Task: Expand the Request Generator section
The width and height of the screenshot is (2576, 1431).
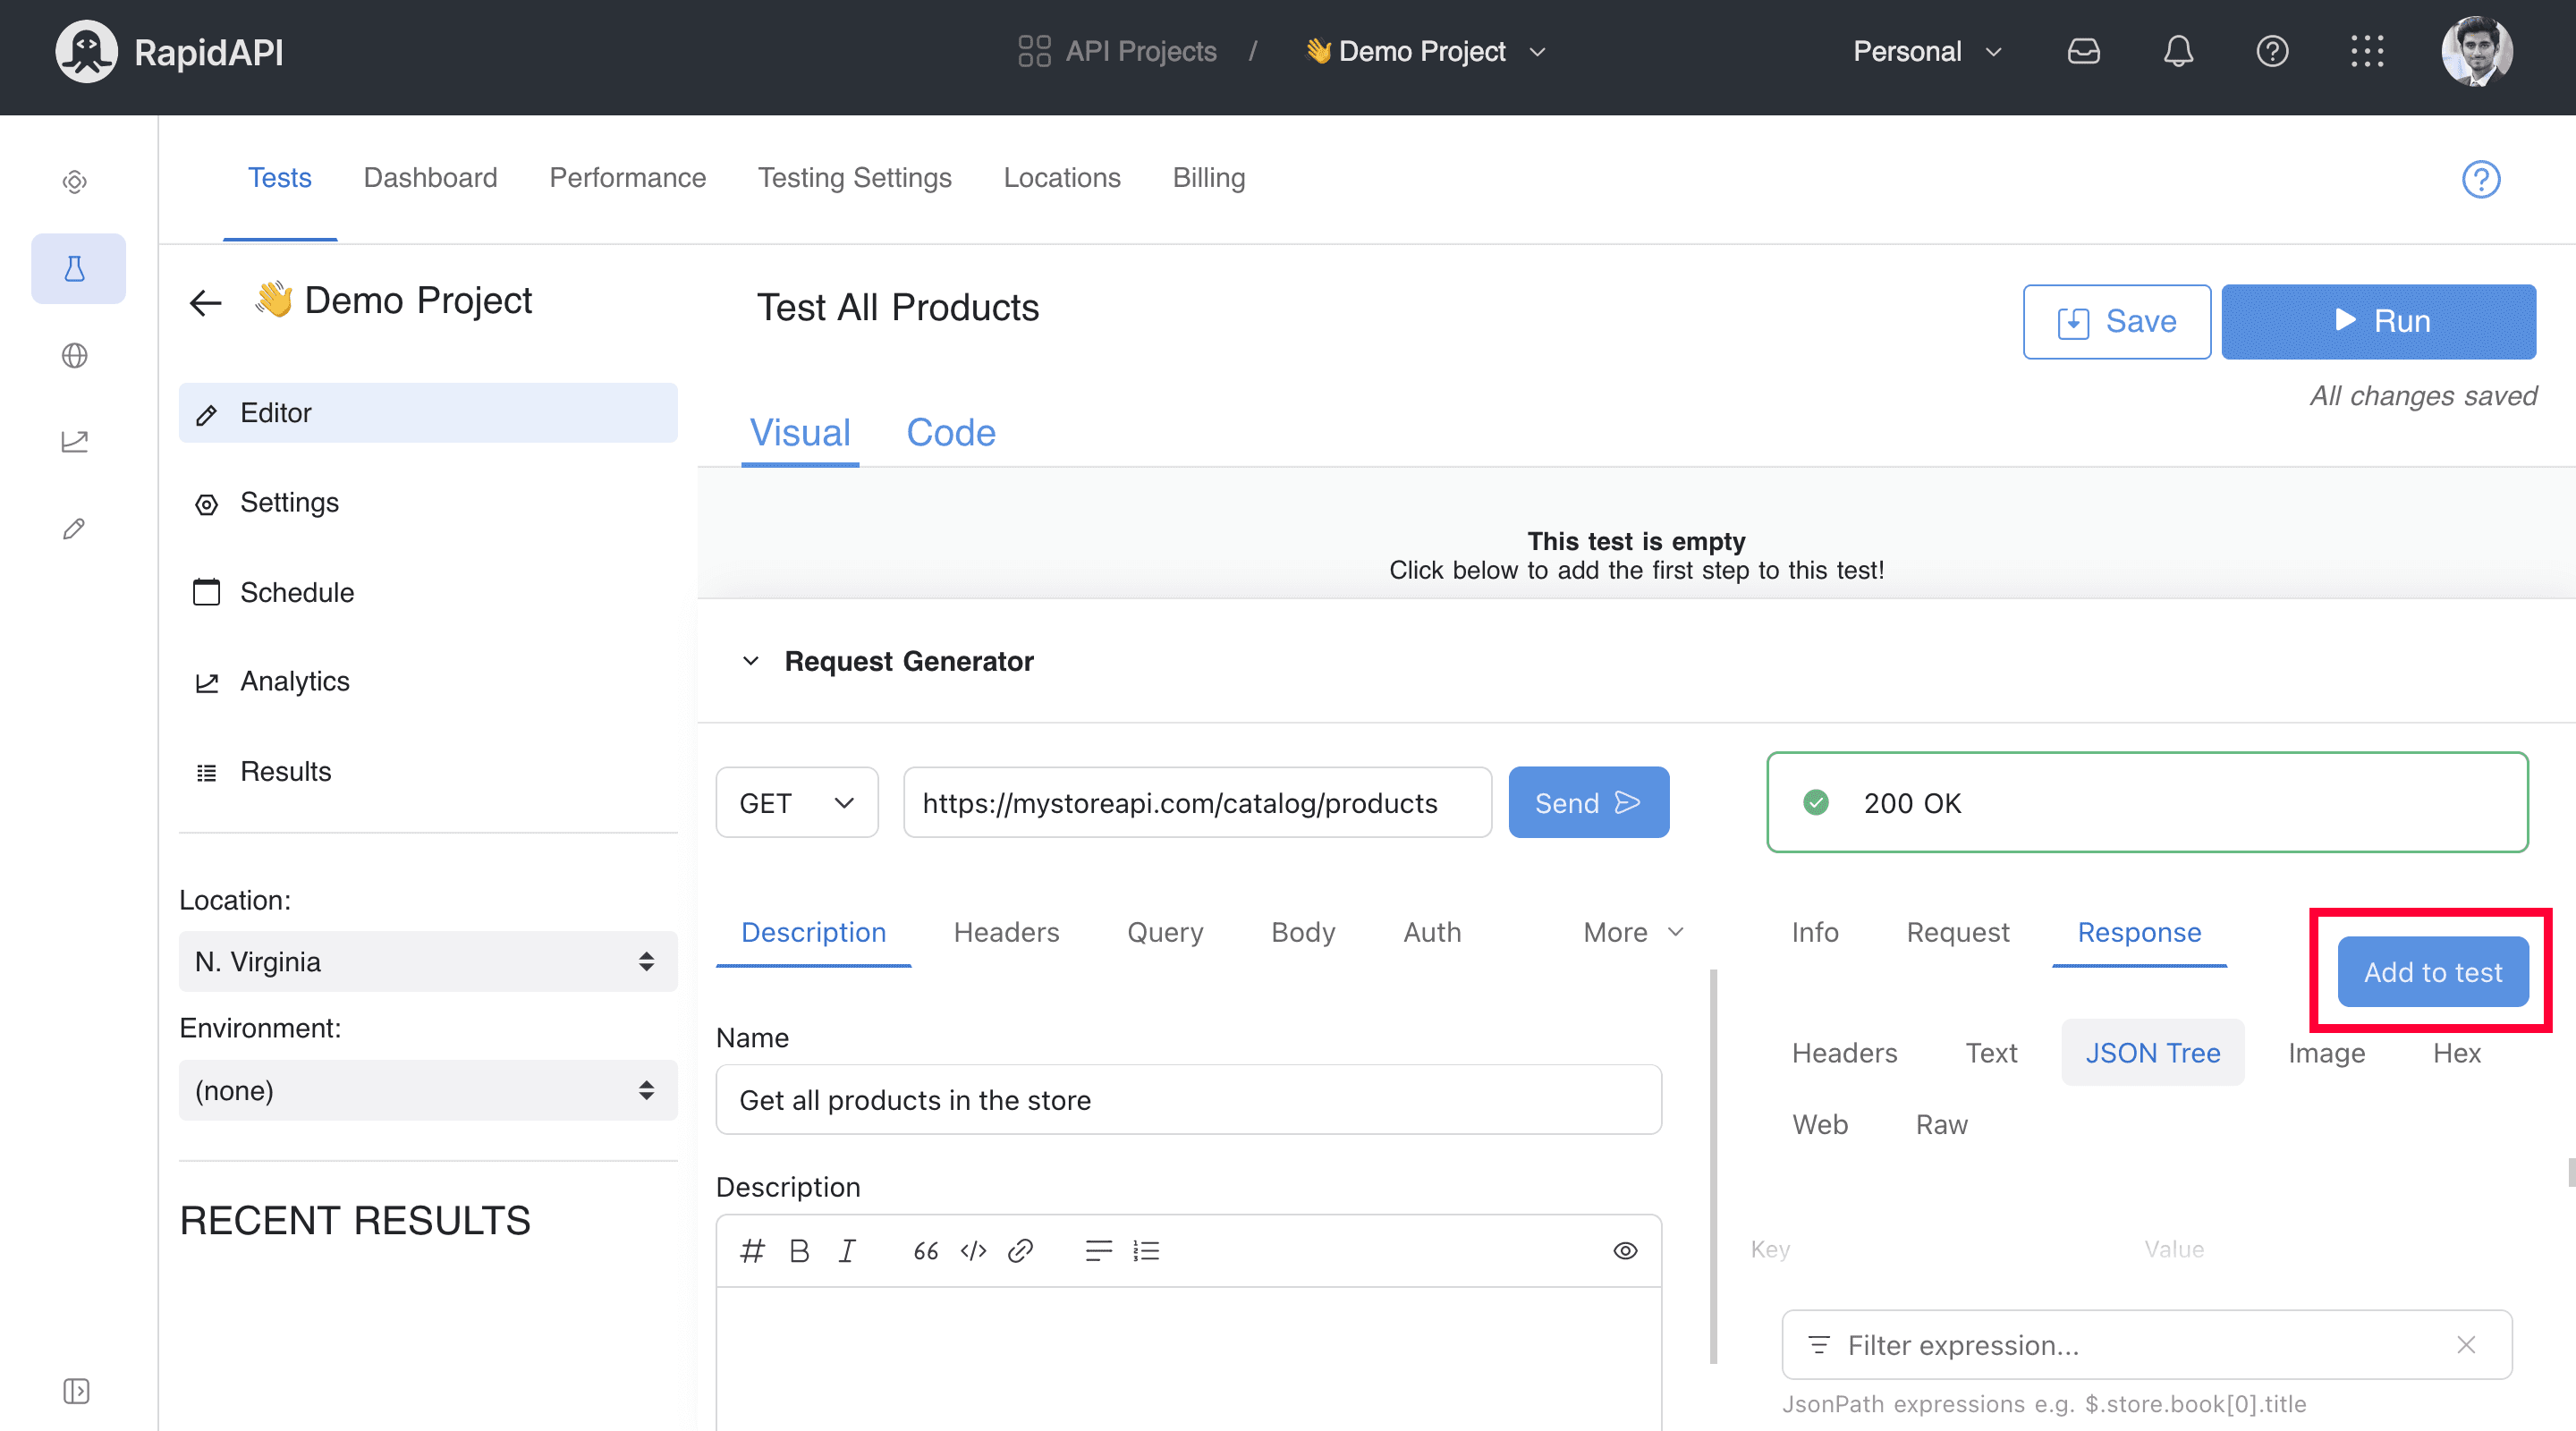Action: coord(750,659)
